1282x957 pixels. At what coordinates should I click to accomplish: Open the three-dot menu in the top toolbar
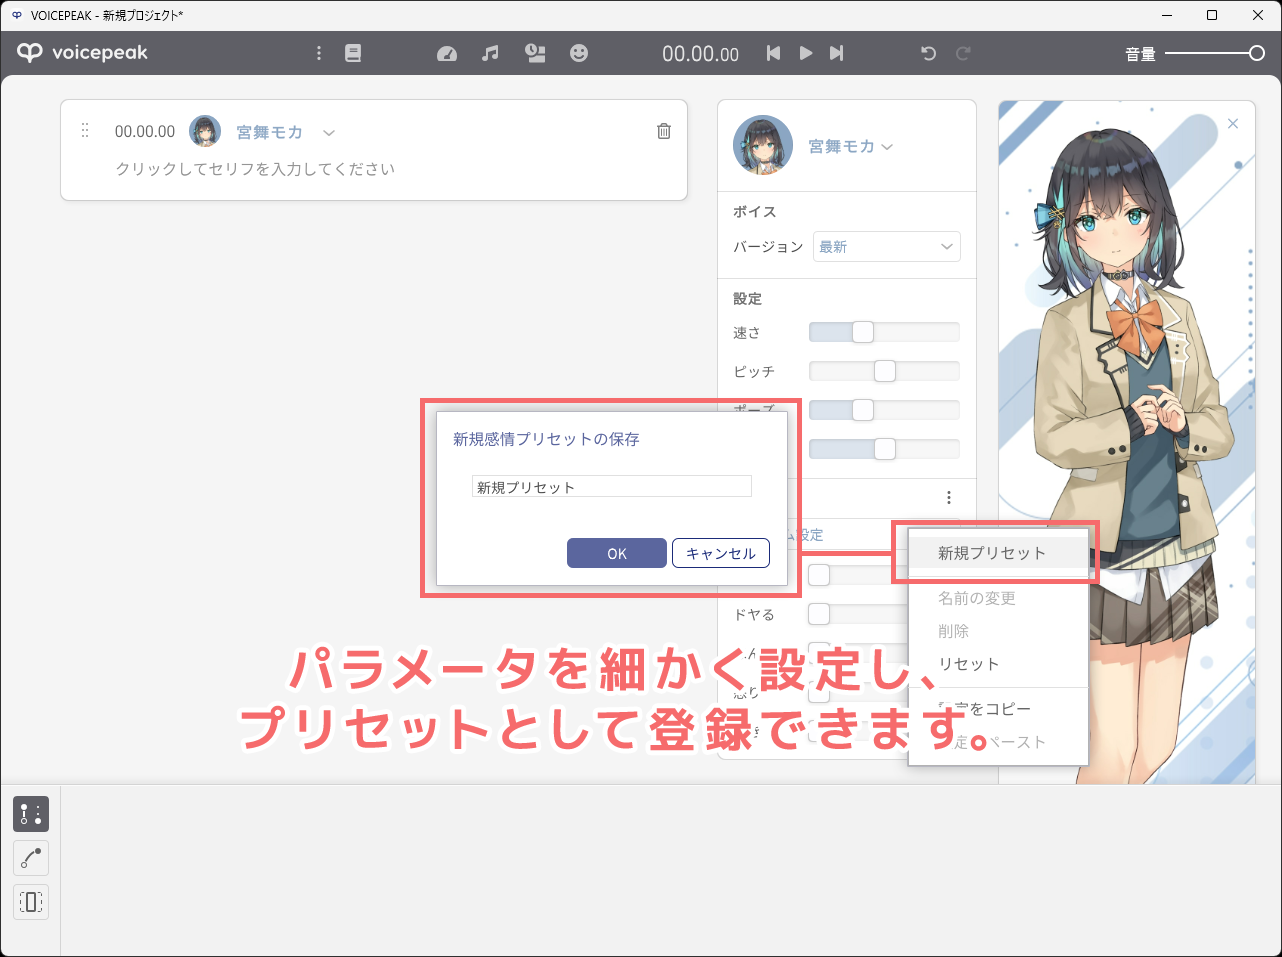click(x=319, y=53)
